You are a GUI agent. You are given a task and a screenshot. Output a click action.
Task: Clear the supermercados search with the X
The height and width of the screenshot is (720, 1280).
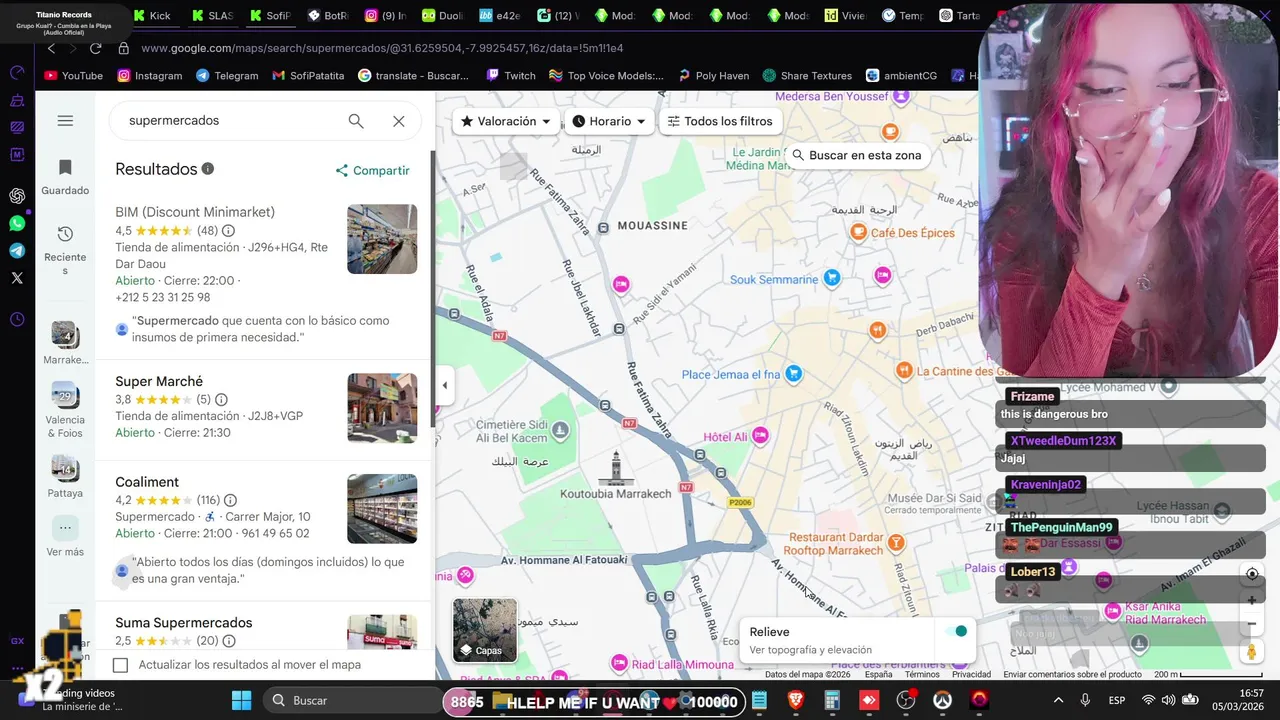point(399,121)
